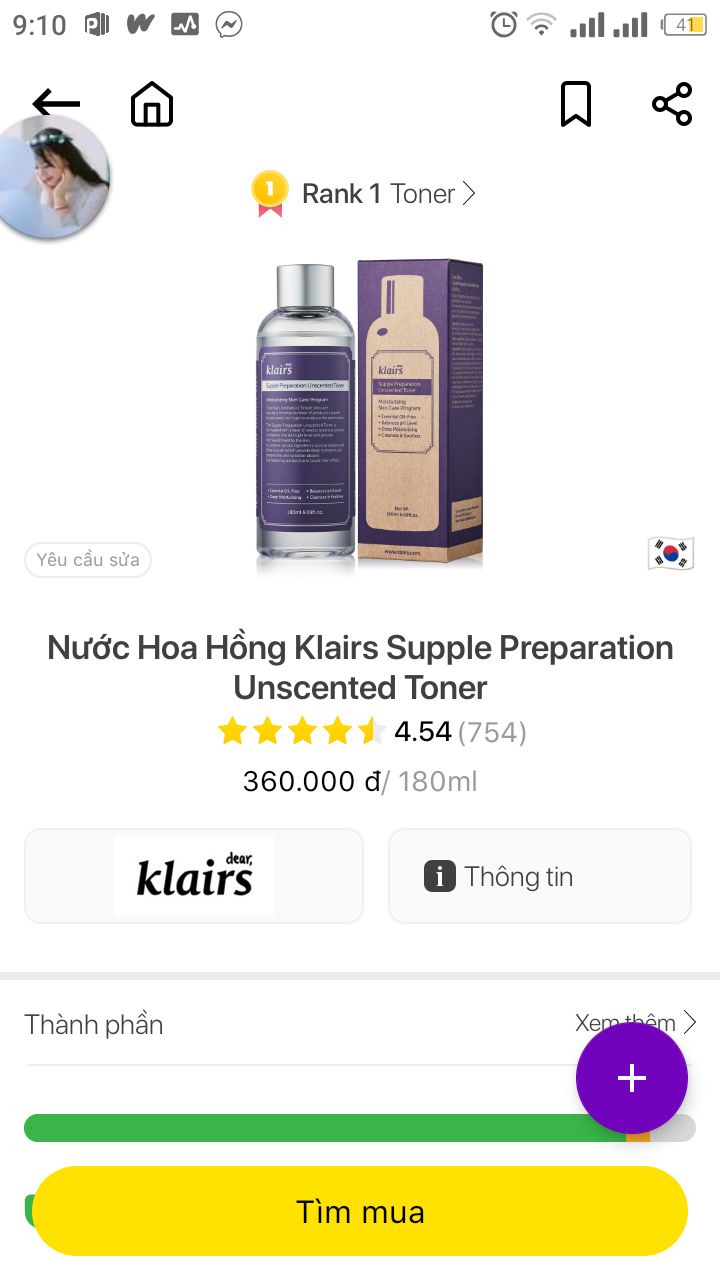Open the Thành phần section
The height and width of the screenshot is (1280, 720).
click(94, 1024)
